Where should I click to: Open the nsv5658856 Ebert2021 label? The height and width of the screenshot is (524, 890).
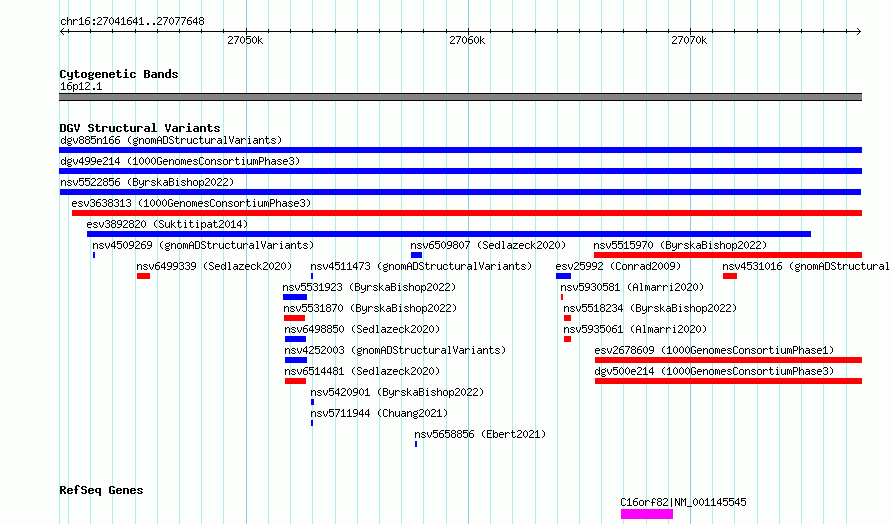pyautogui.click(x=480, y=434)
